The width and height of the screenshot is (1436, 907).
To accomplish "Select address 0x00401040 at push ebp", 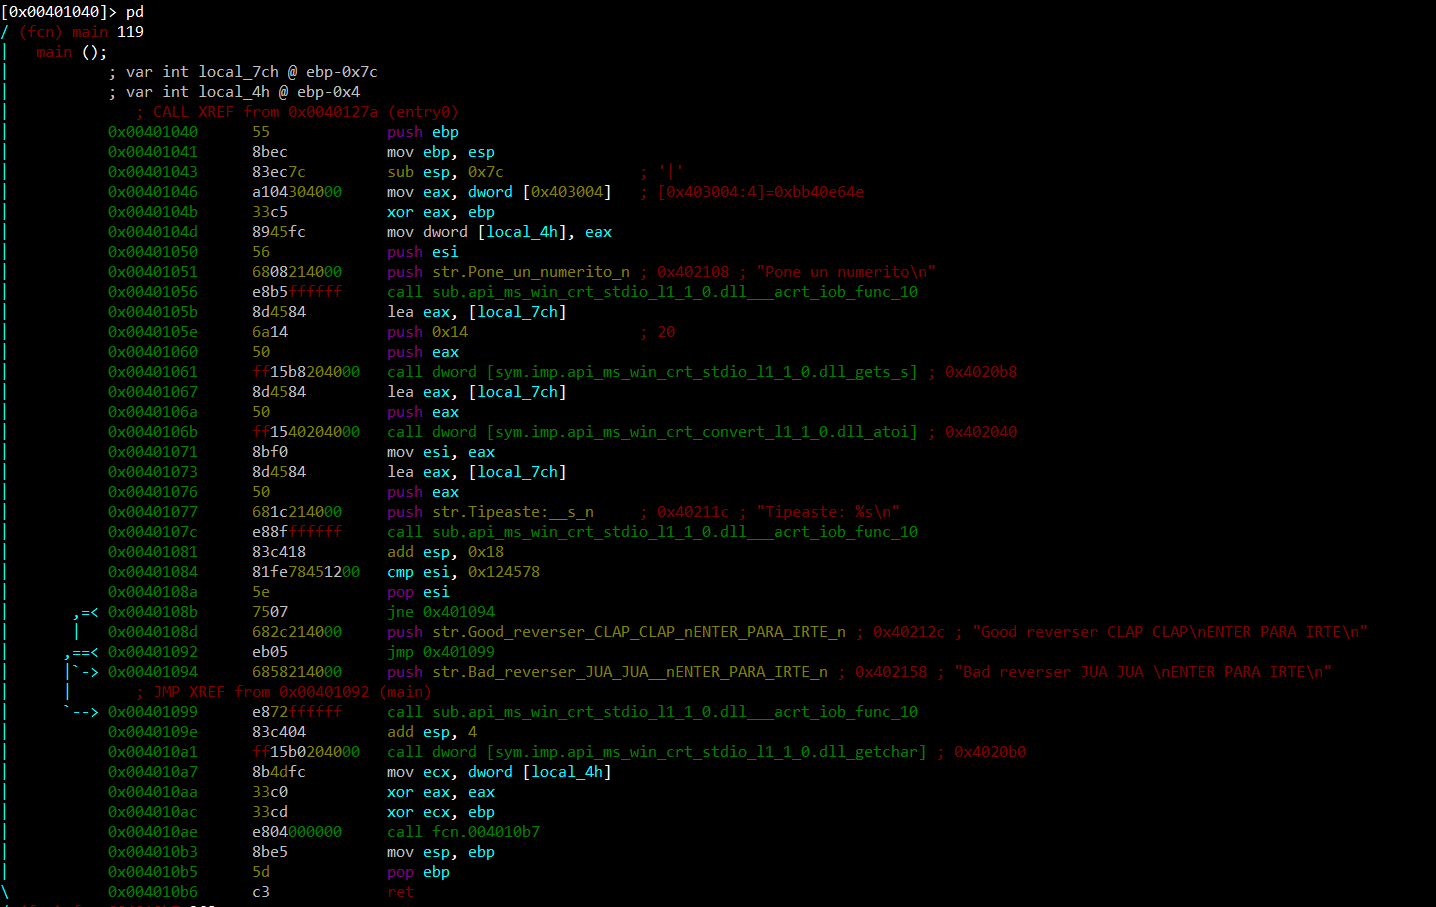I will 152,132.
